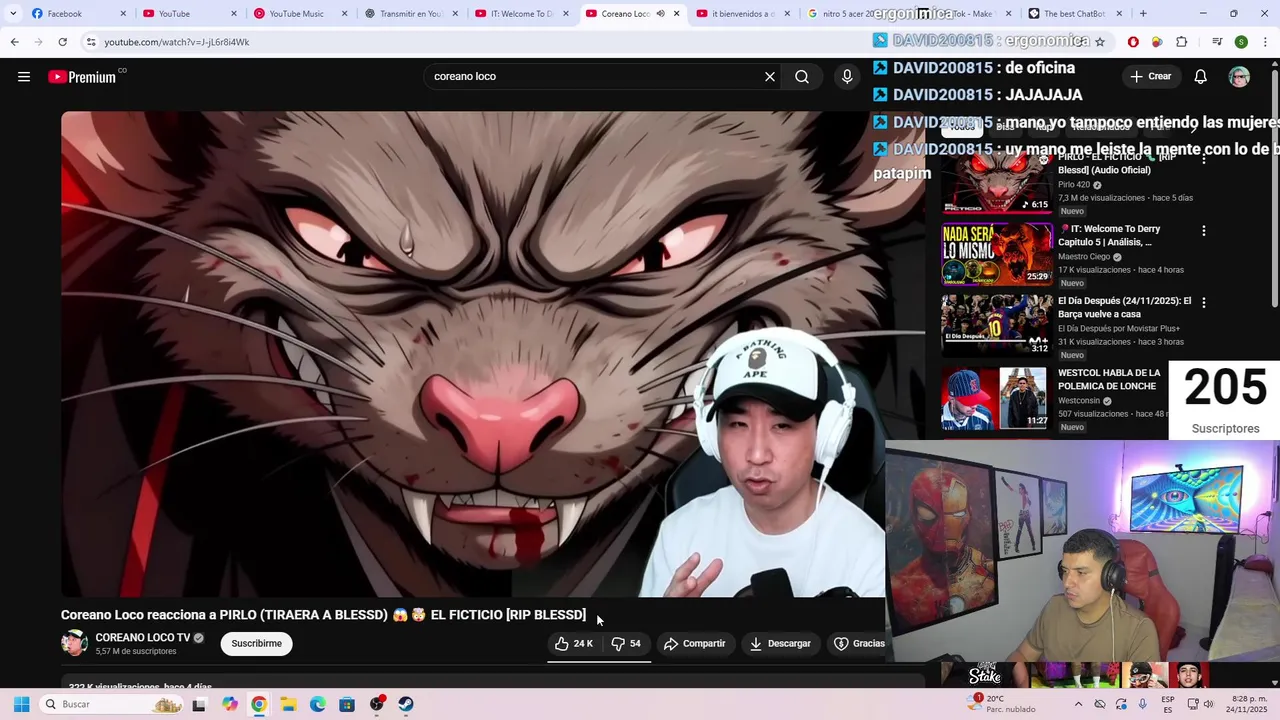Image resolution: width=1280 pixels, height=720 pixels.
Task: Toggle microphone icon in system tray
Action: pos(1143,704)
